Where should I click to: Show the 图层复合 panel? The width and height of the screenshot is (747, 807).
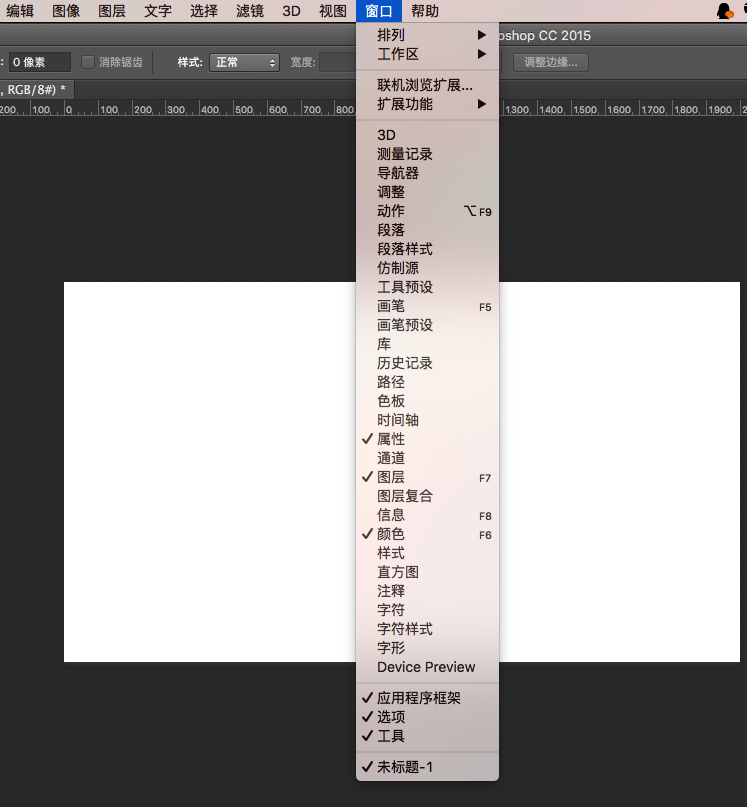coord(427,496)
